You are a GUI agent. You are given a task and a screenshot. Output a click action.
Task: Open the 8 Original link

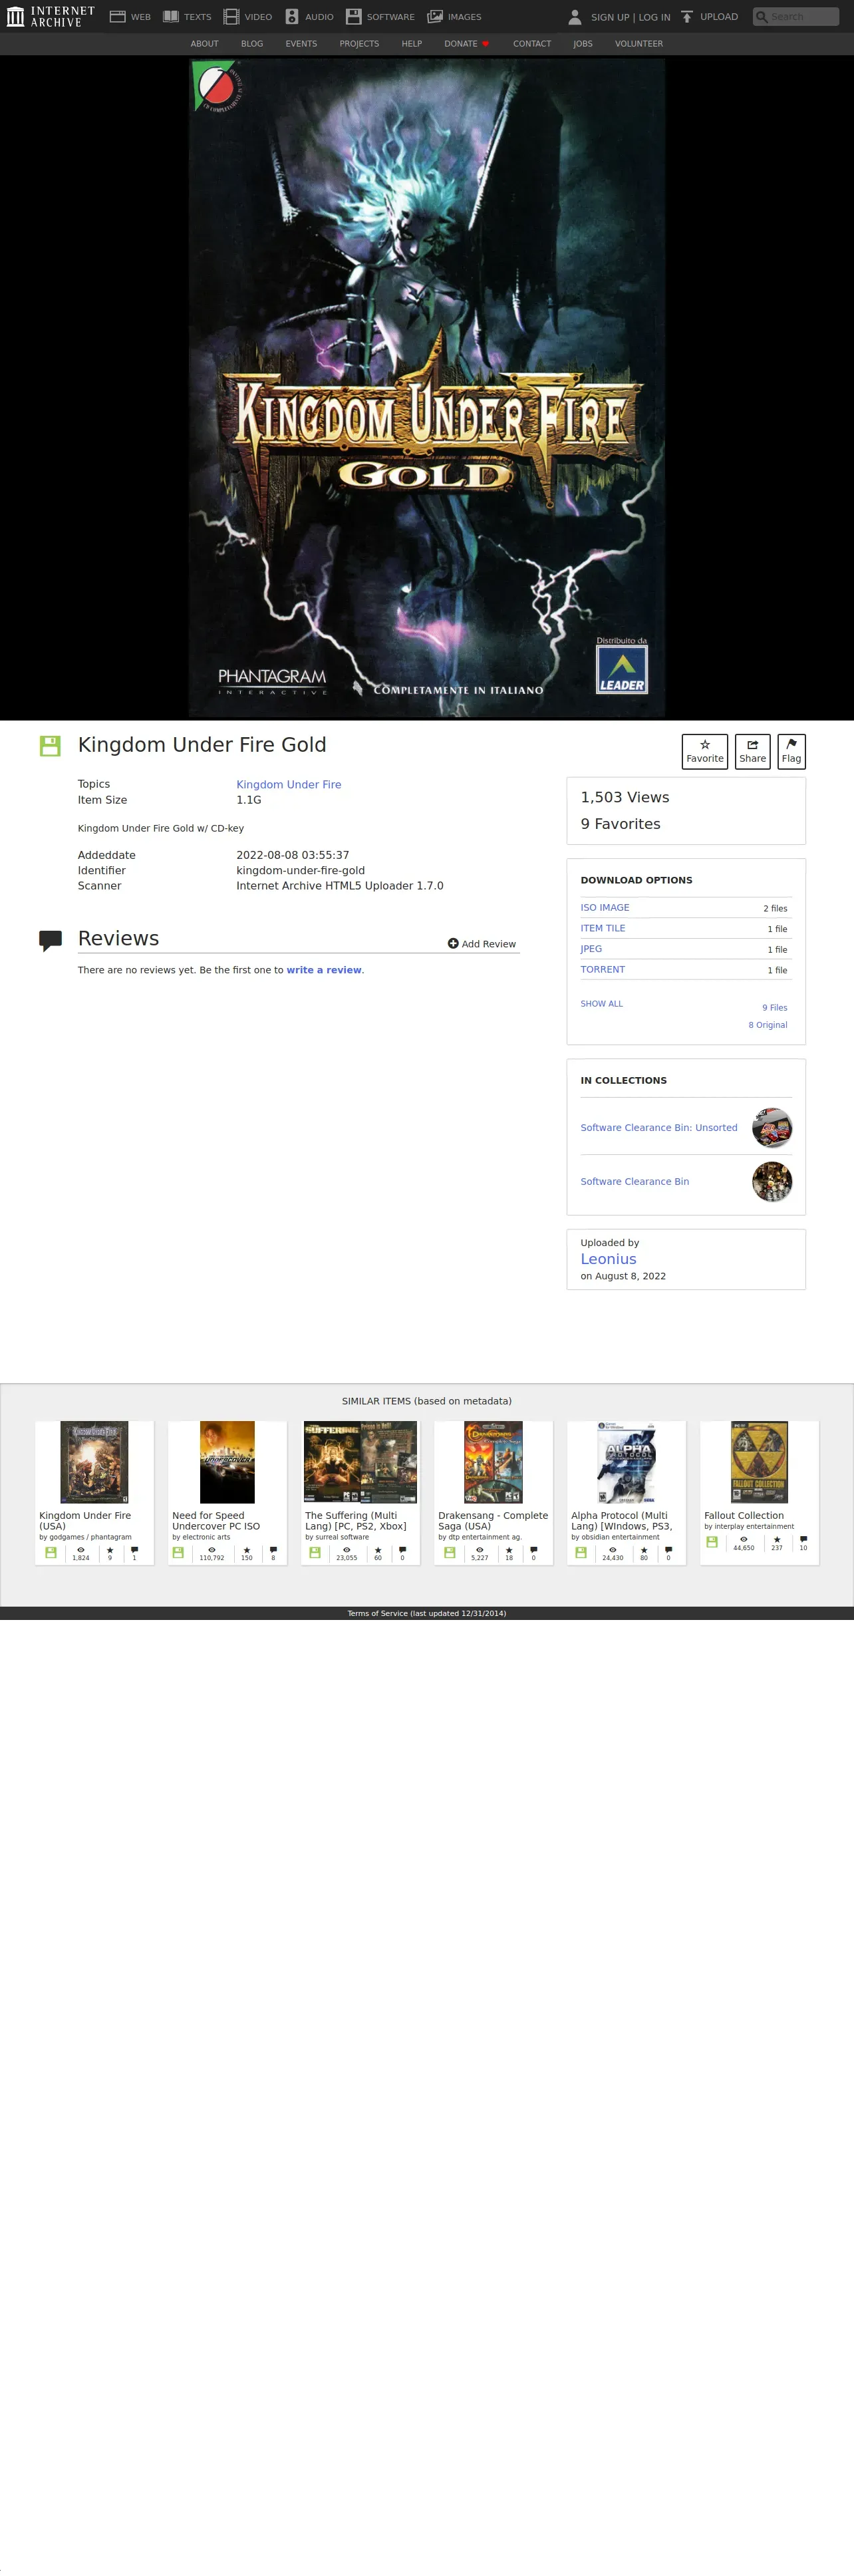pyautogui.click(x=768, y=1025)
